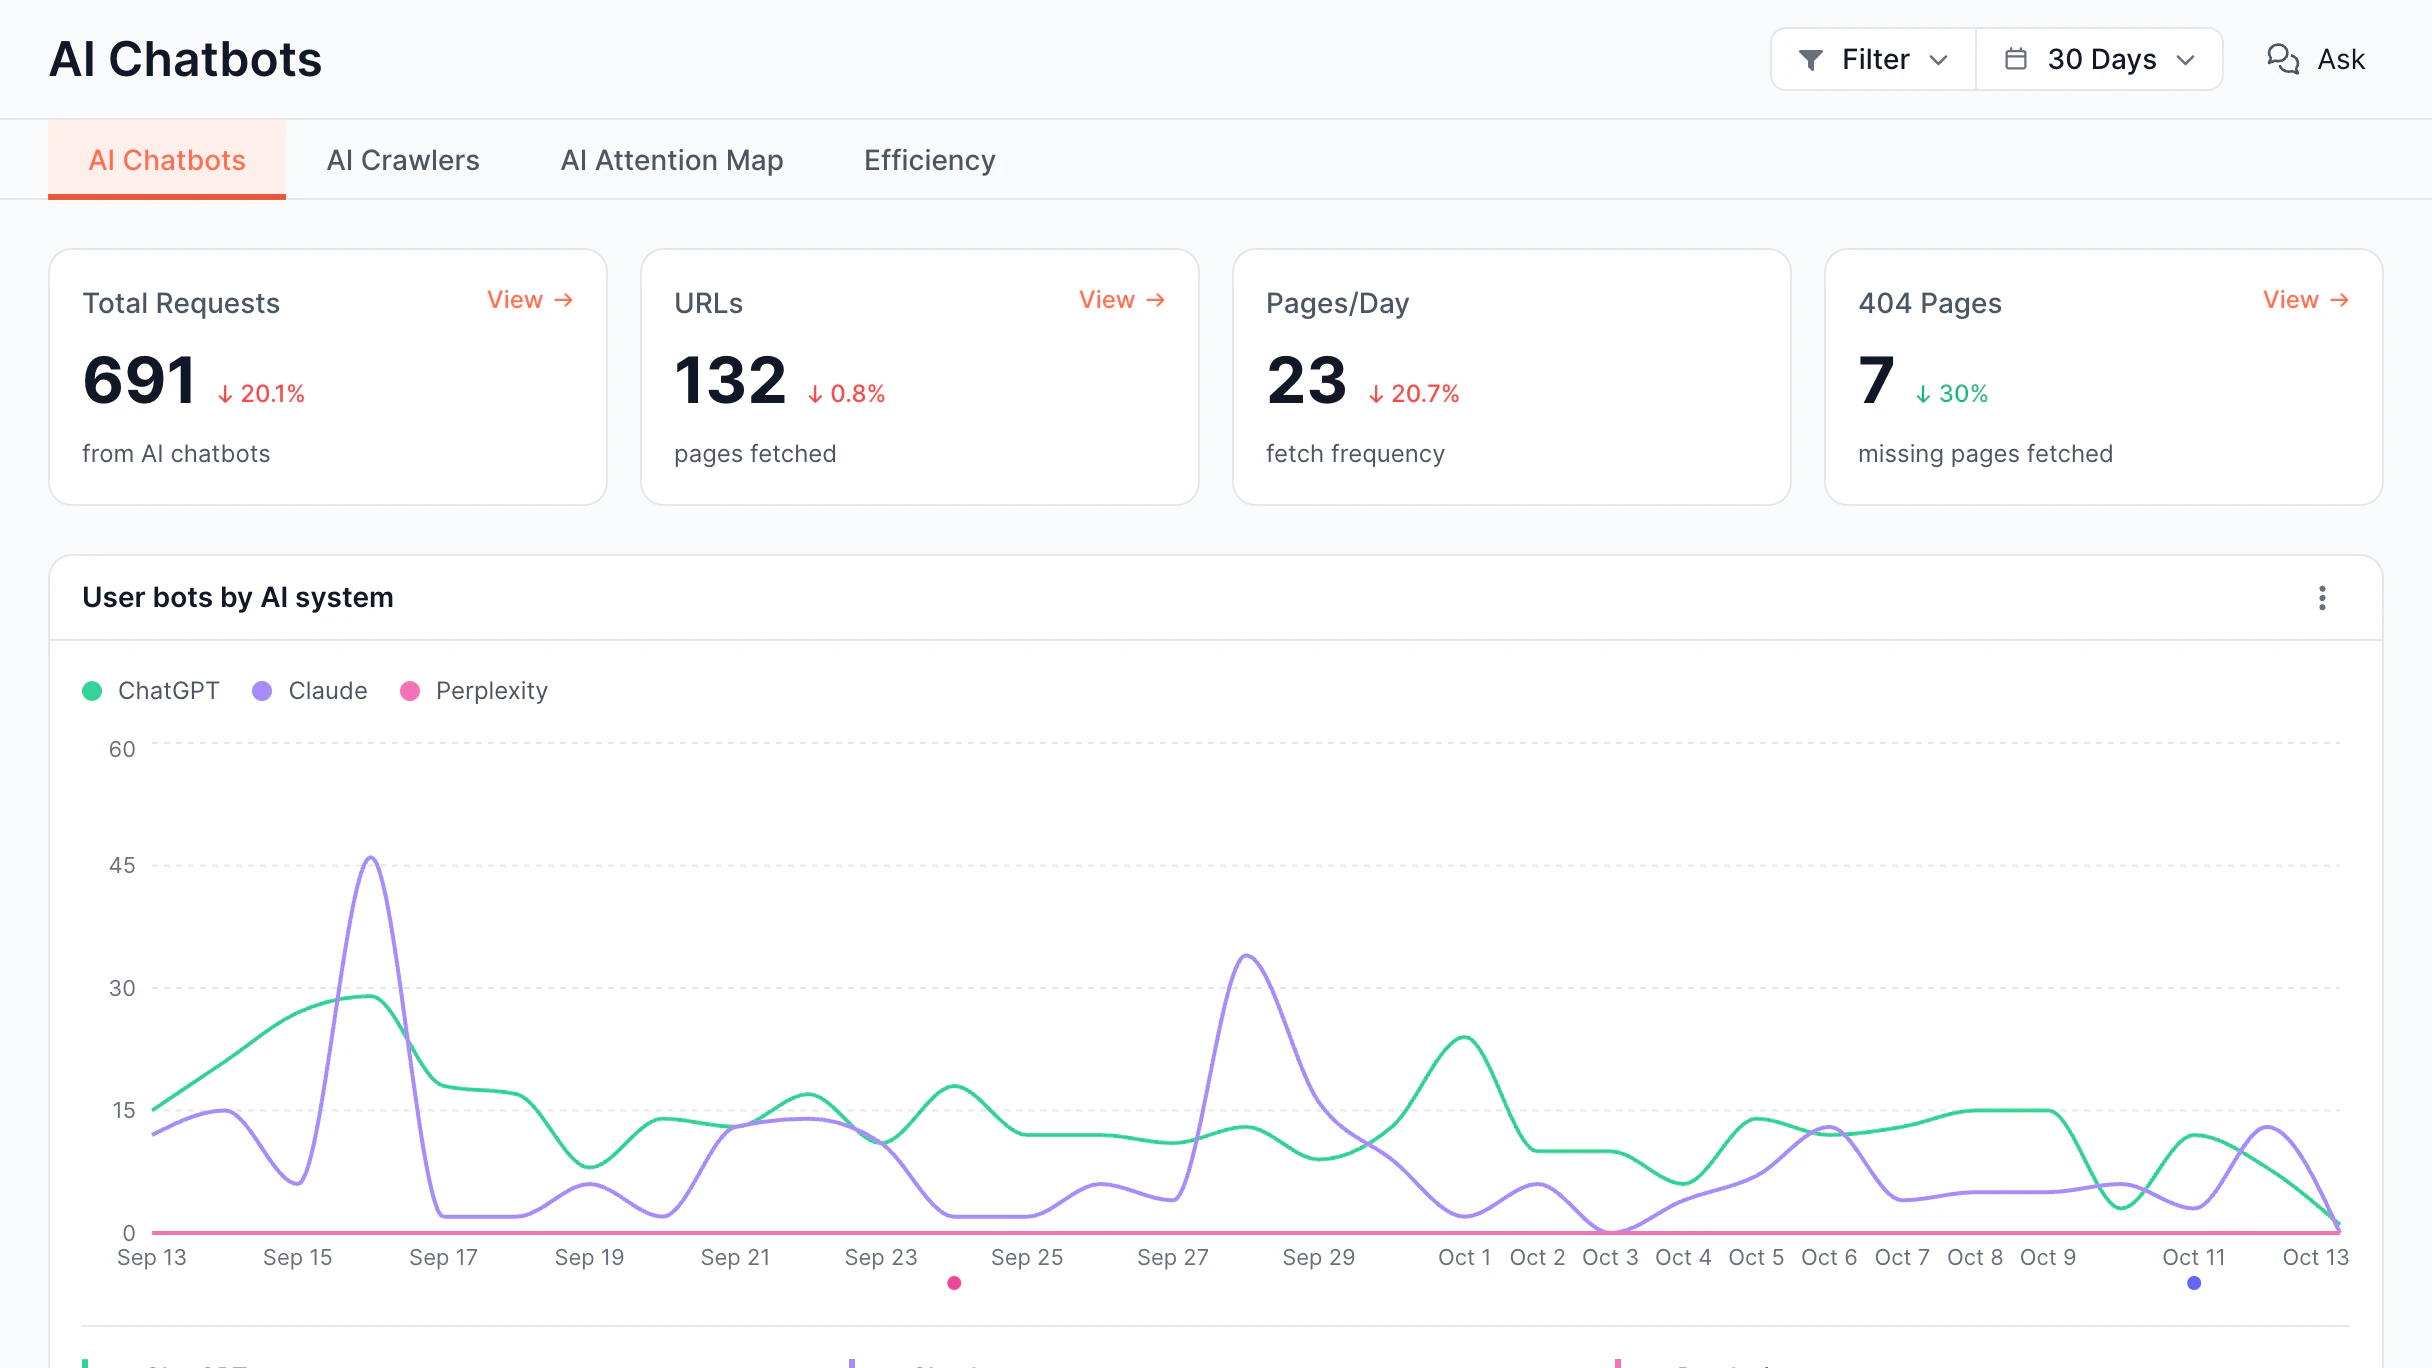The width and height of the screenshot is (2432, 1368).
Task: Switch to the AI Chatbots tab
Action: coord(167,160)
